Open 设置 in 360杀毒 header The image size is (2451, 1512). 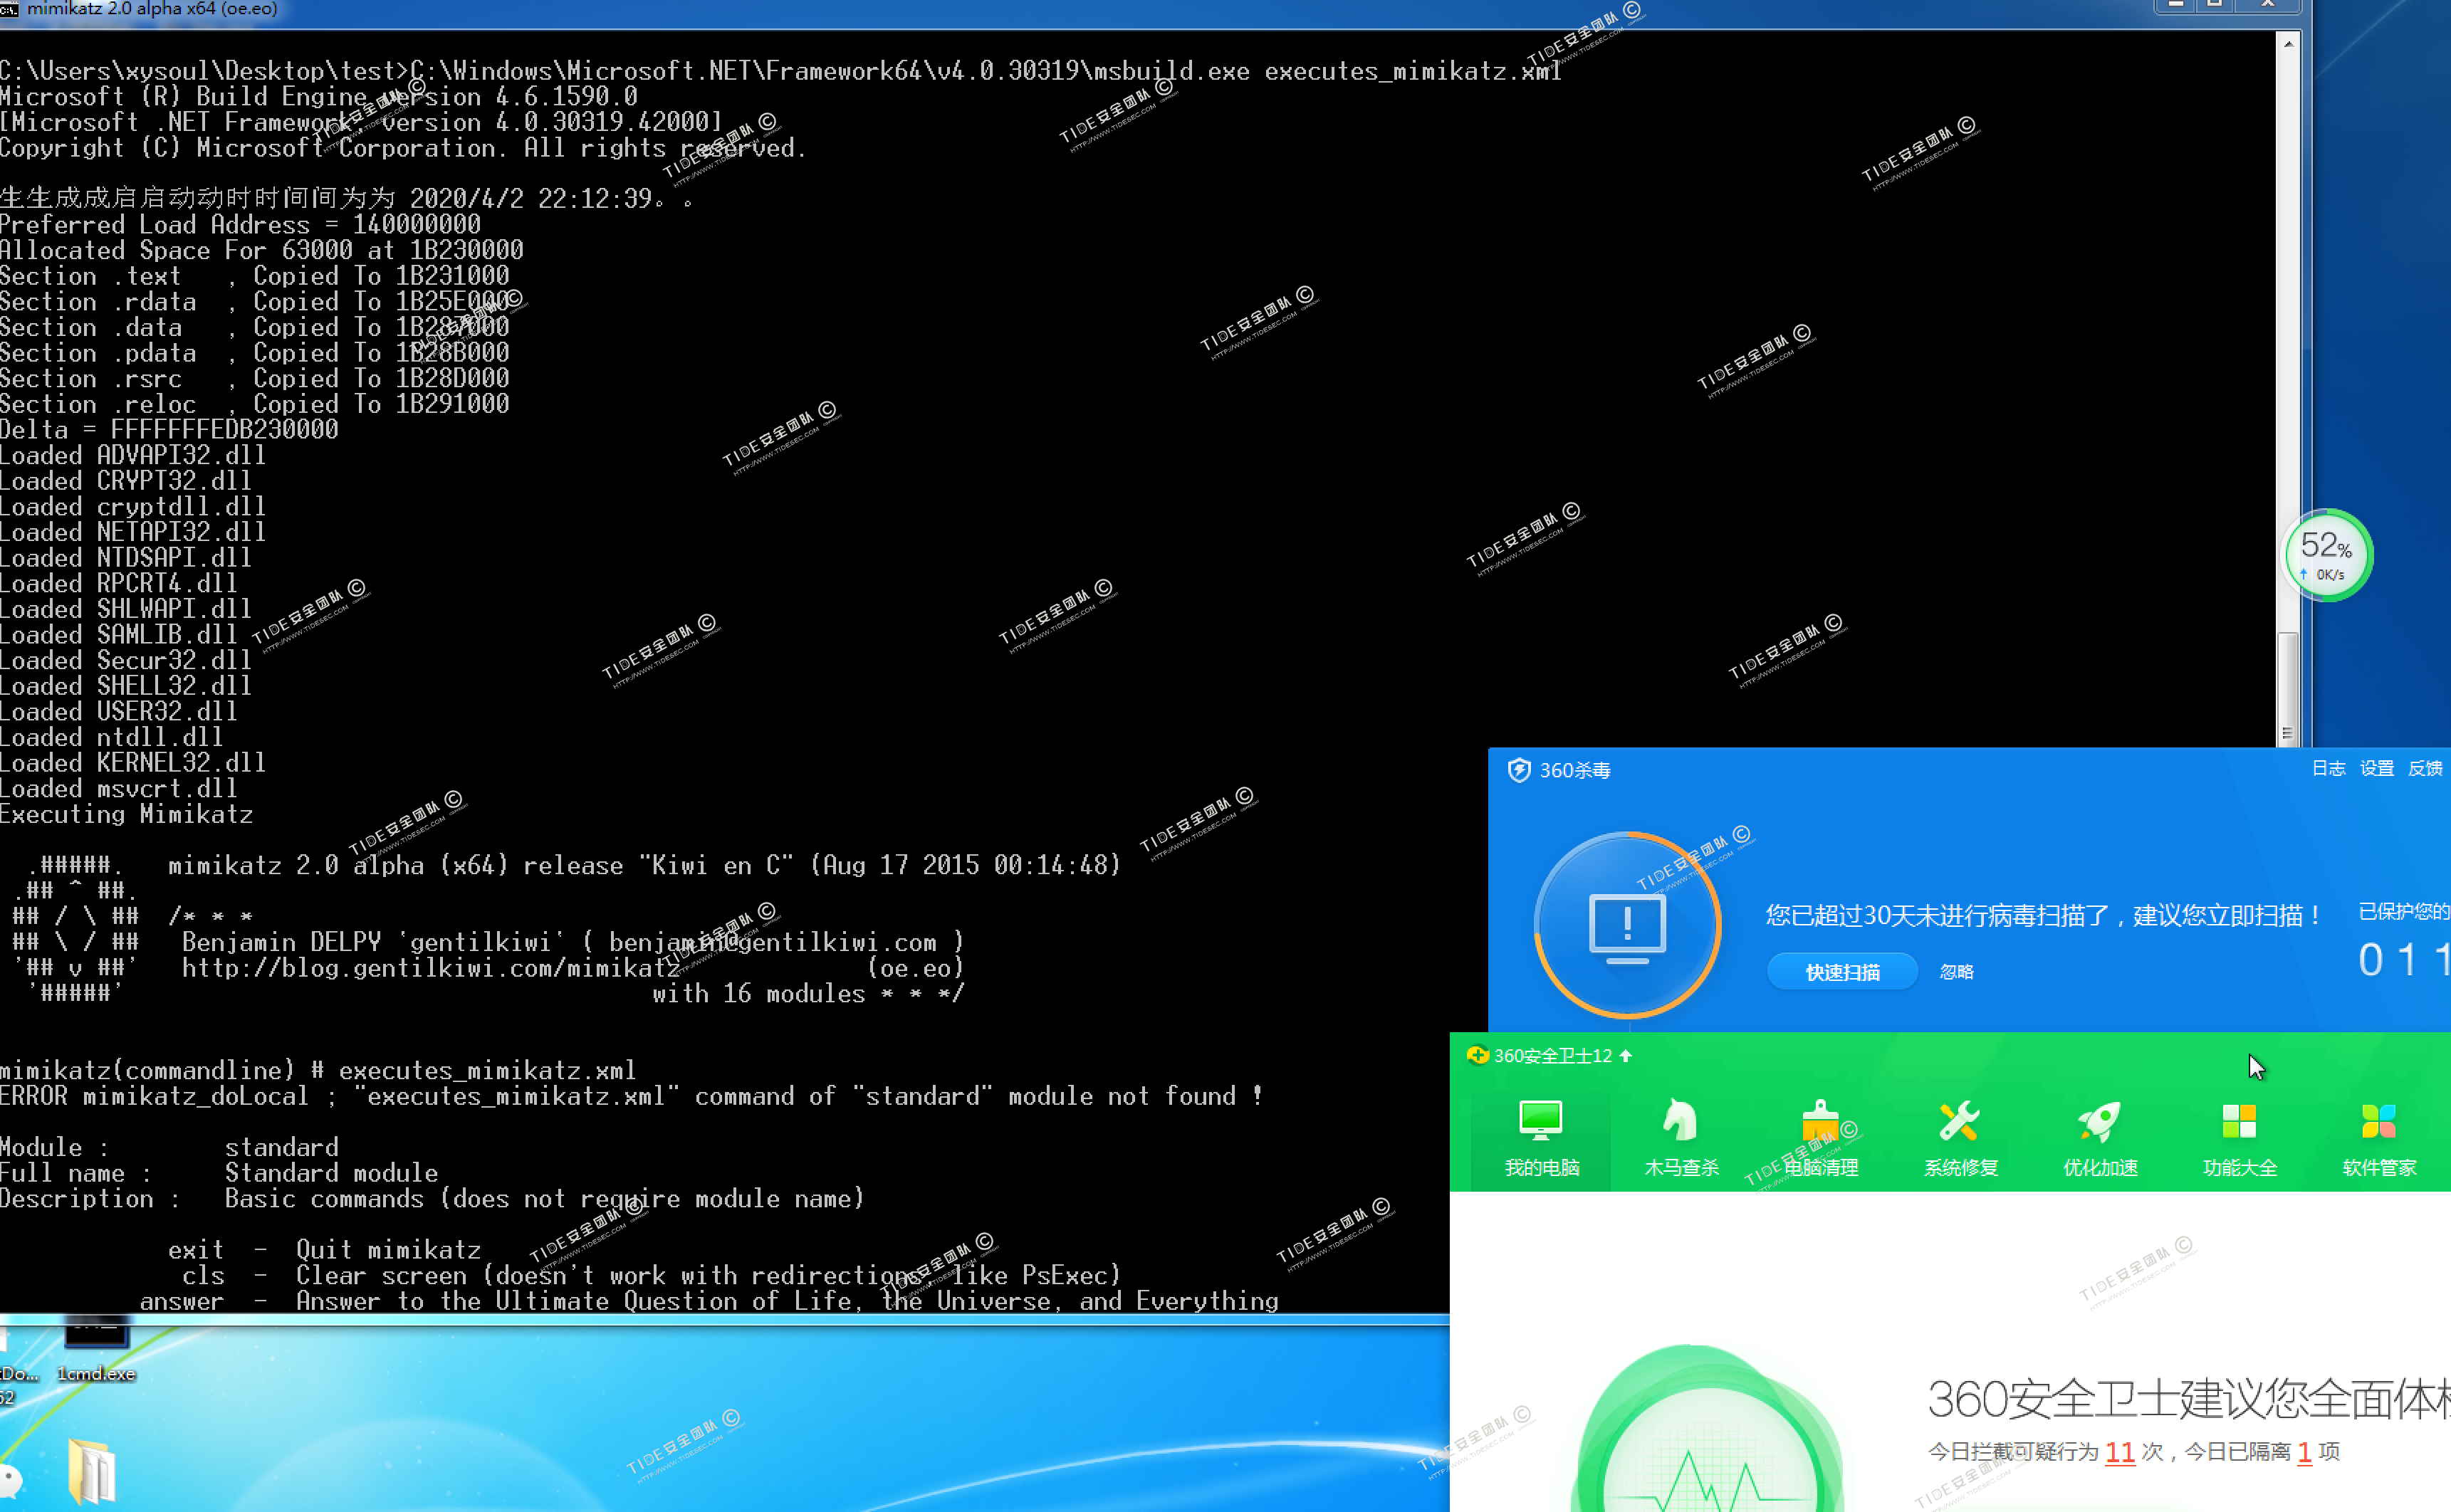(x=2376, y=768)
